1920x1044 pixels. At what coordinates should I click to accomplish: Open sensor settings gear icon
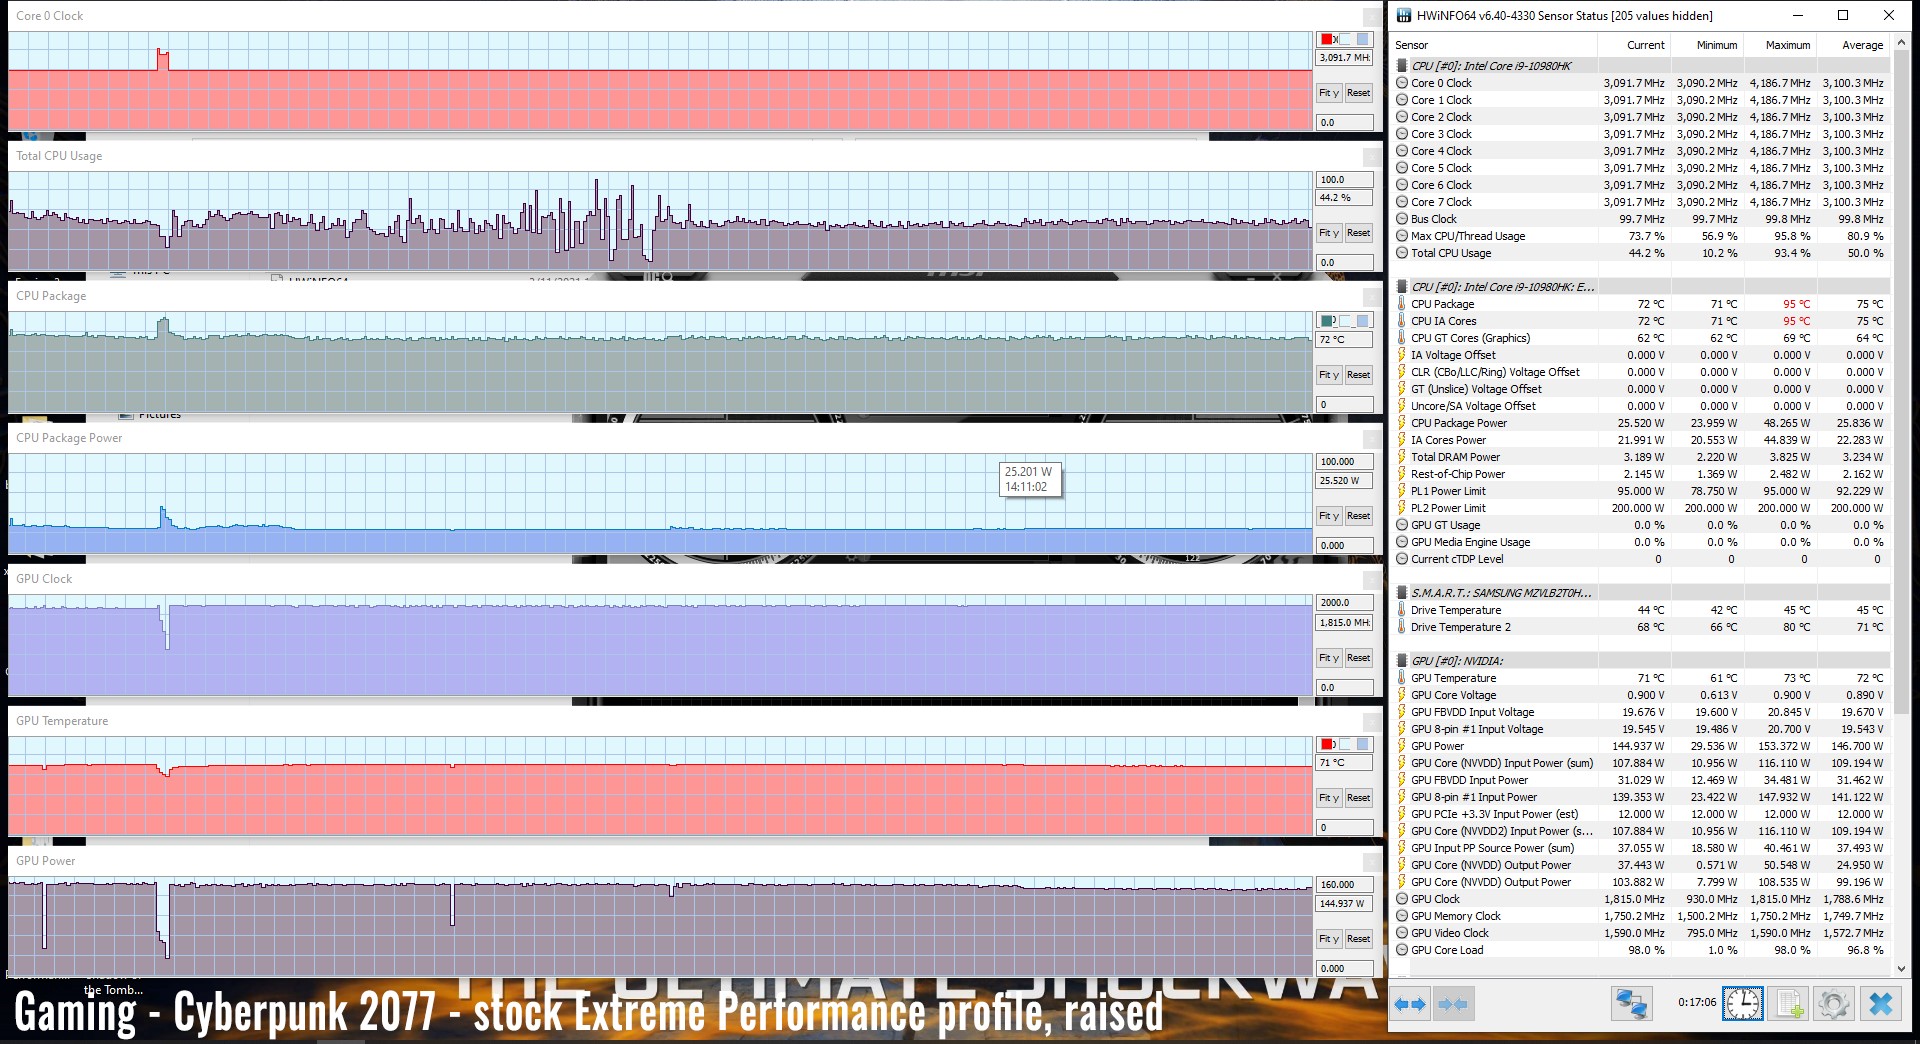click(x=1834, y=1004)
